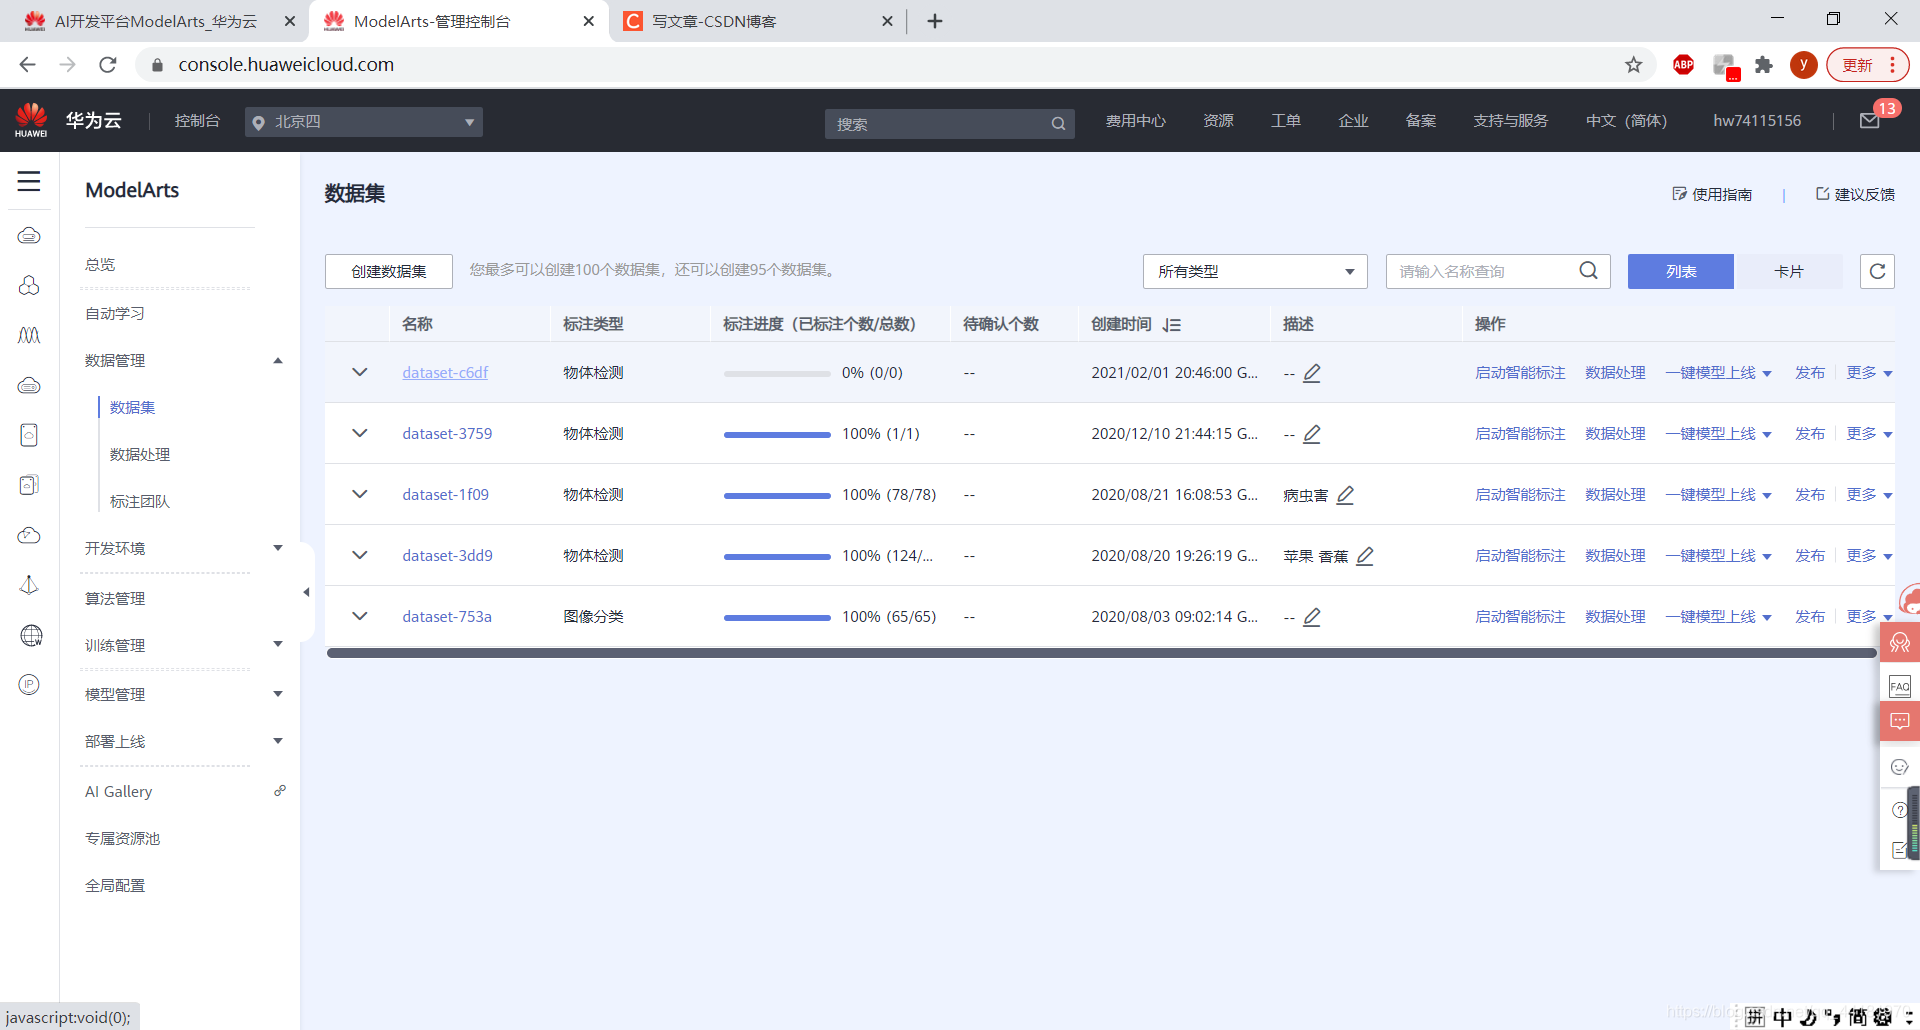
Task: Open 费用中心 in top navigation
Action: click(x=1135, y=121)
